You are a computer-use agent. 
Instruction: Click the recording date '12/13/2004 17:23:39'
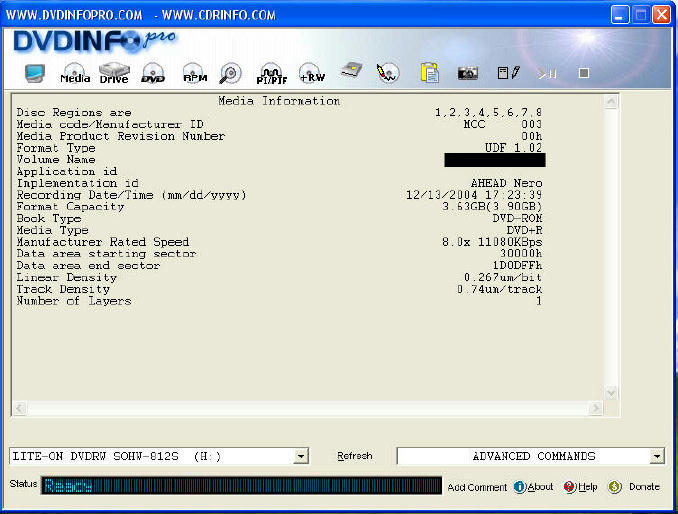pos(474,195)
